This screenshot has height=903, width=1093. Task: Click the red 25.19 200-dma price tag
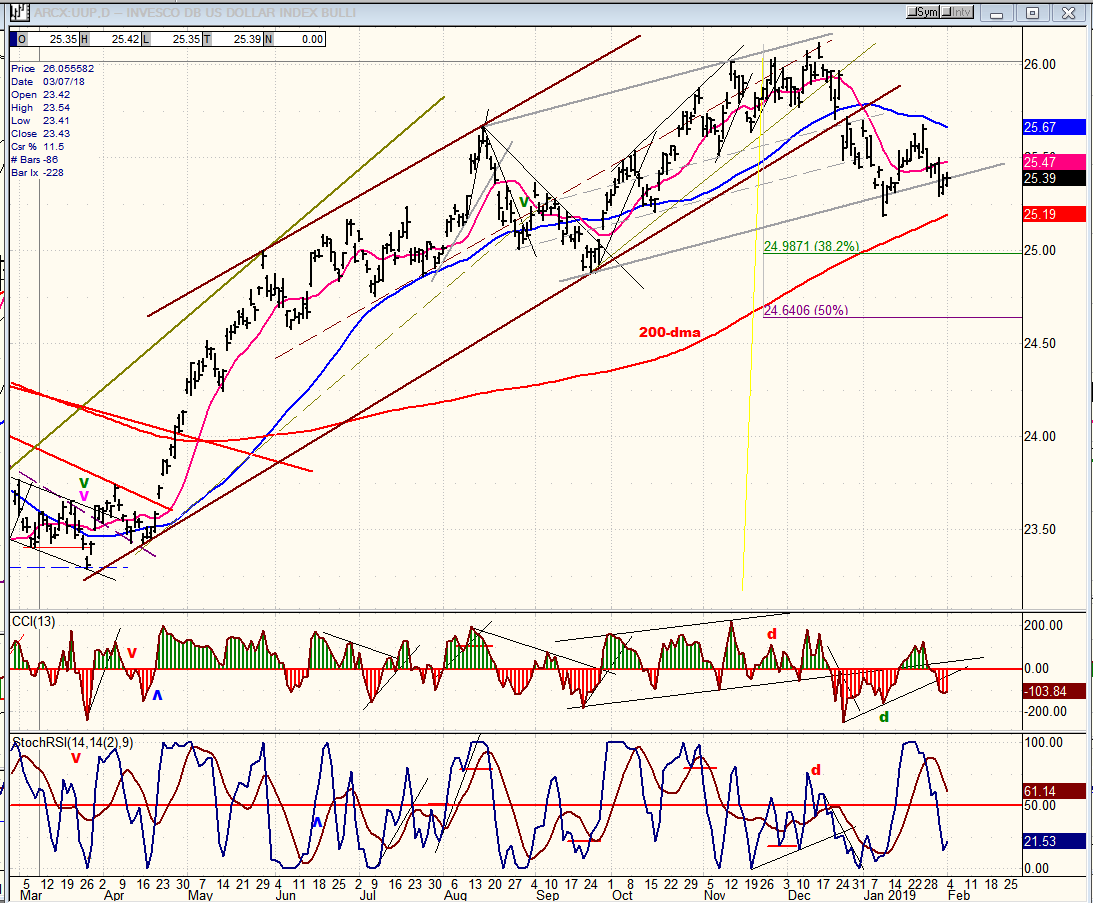tap(1053, 214)
